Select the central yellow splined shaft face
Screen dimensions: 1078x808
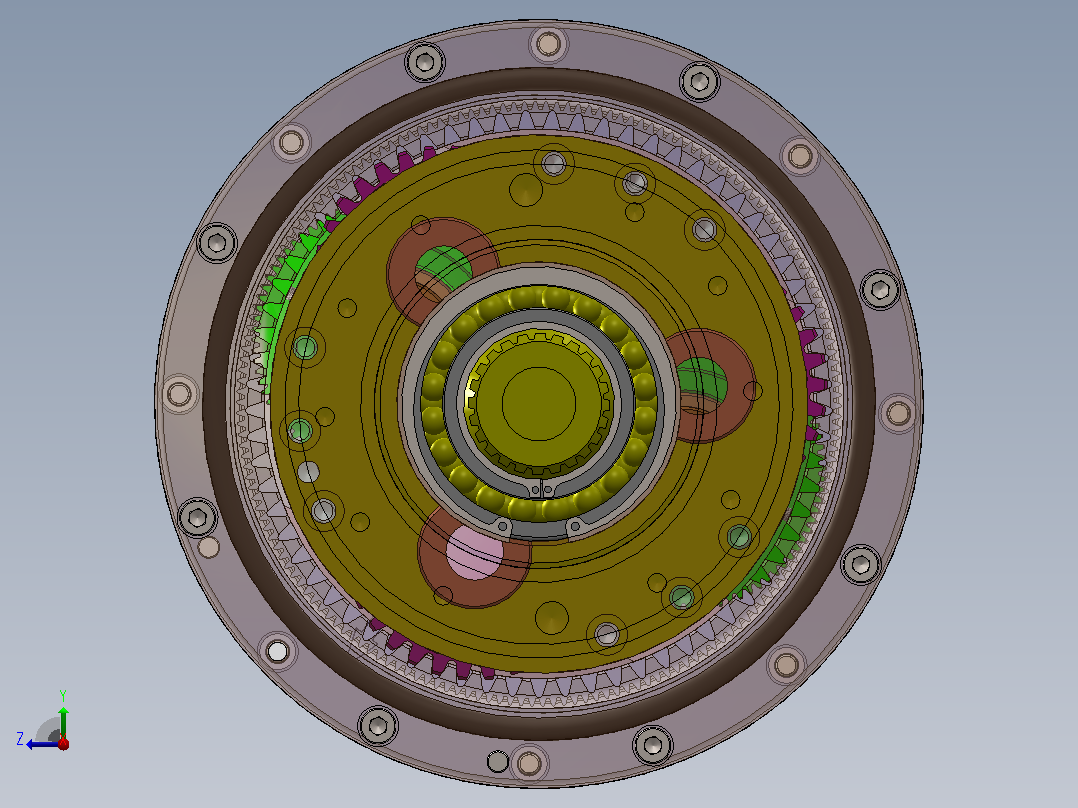pyautogui.click(x=538, y=404)
